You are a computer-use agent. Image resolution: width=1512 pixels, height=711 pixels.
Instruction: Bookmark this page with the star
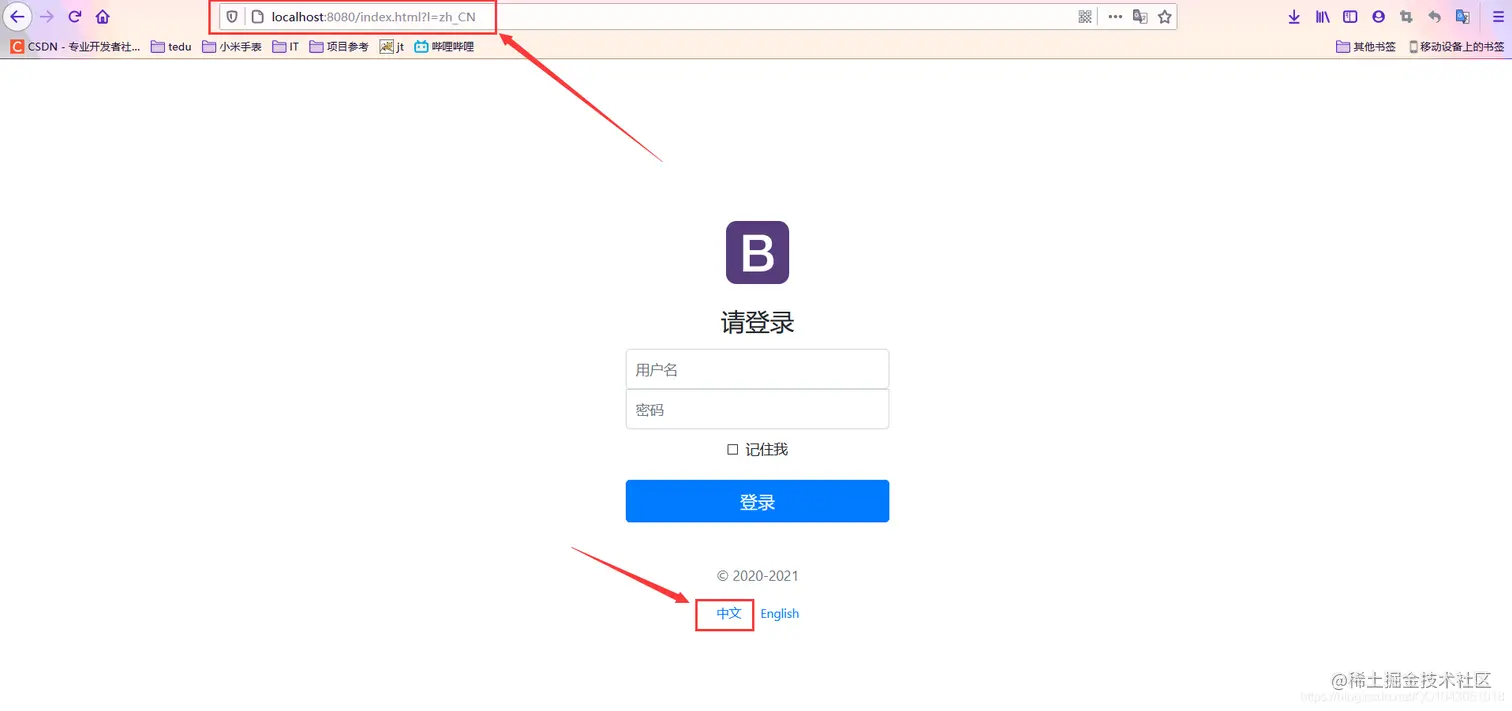pos(1164,16)
